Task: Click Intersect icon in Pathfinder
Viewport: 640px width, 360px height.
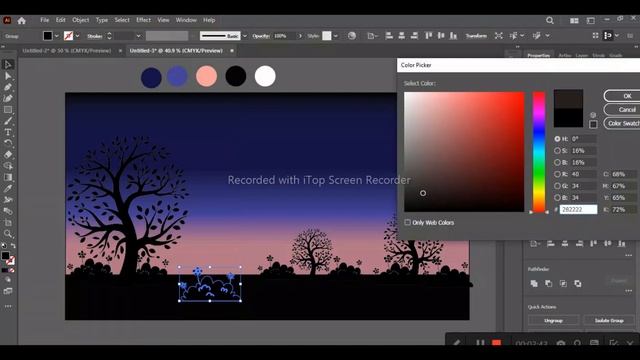Action: pyautogui.click(x=563, y=283)
